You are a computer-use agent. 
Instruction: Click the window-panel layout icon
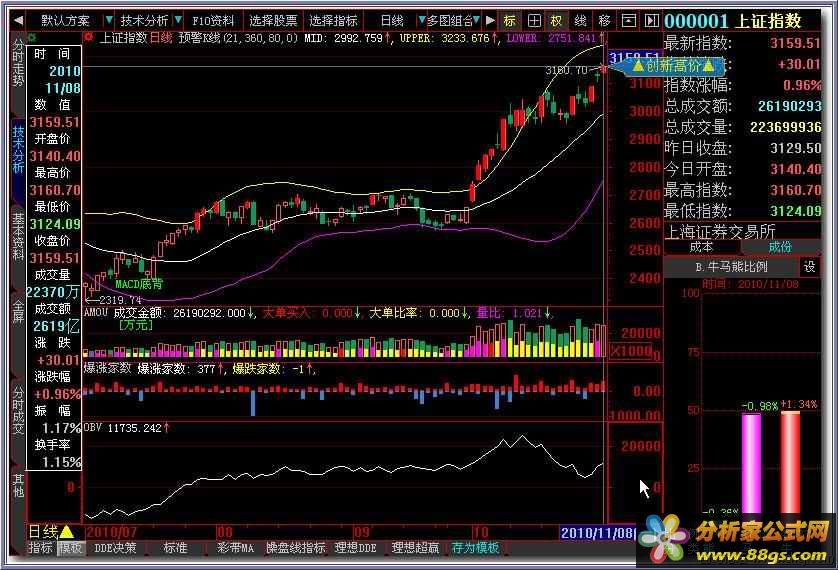(x=629, y=21)
